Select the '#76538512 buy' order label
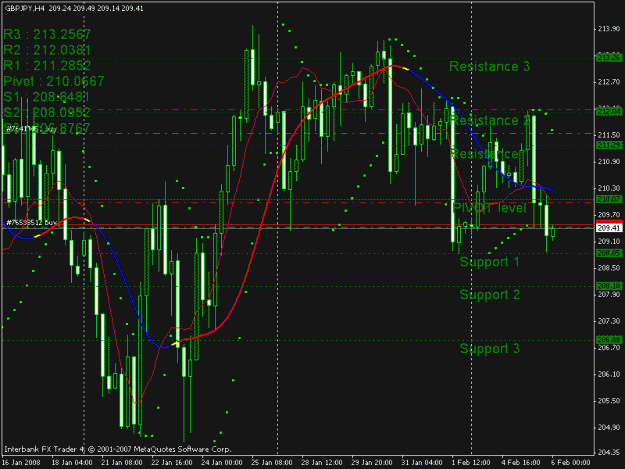This screenshot has width=625, height=469. [x=31, y=223]
